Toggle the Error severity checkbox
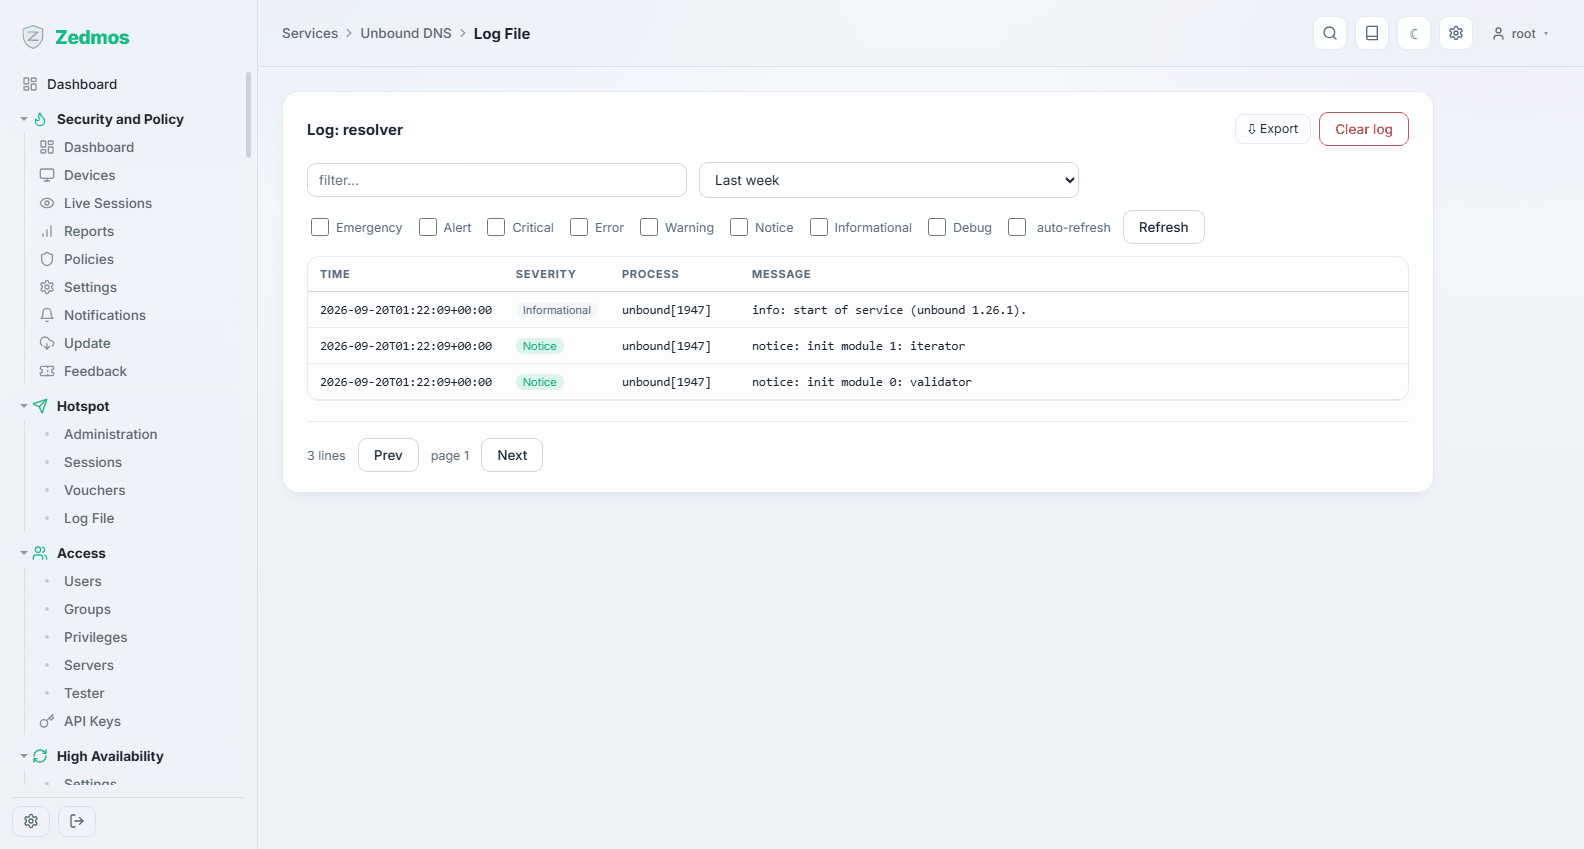Screen dimensions: 1584x849 point(579,227)
